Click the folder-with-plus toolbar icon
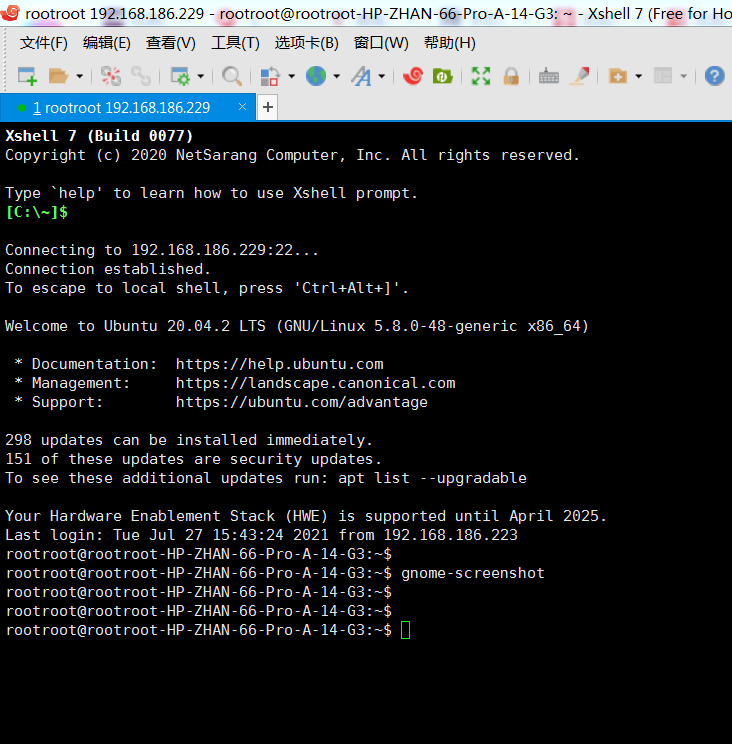The width and height of the screenshot is (732, 744). tap(618, 76)
